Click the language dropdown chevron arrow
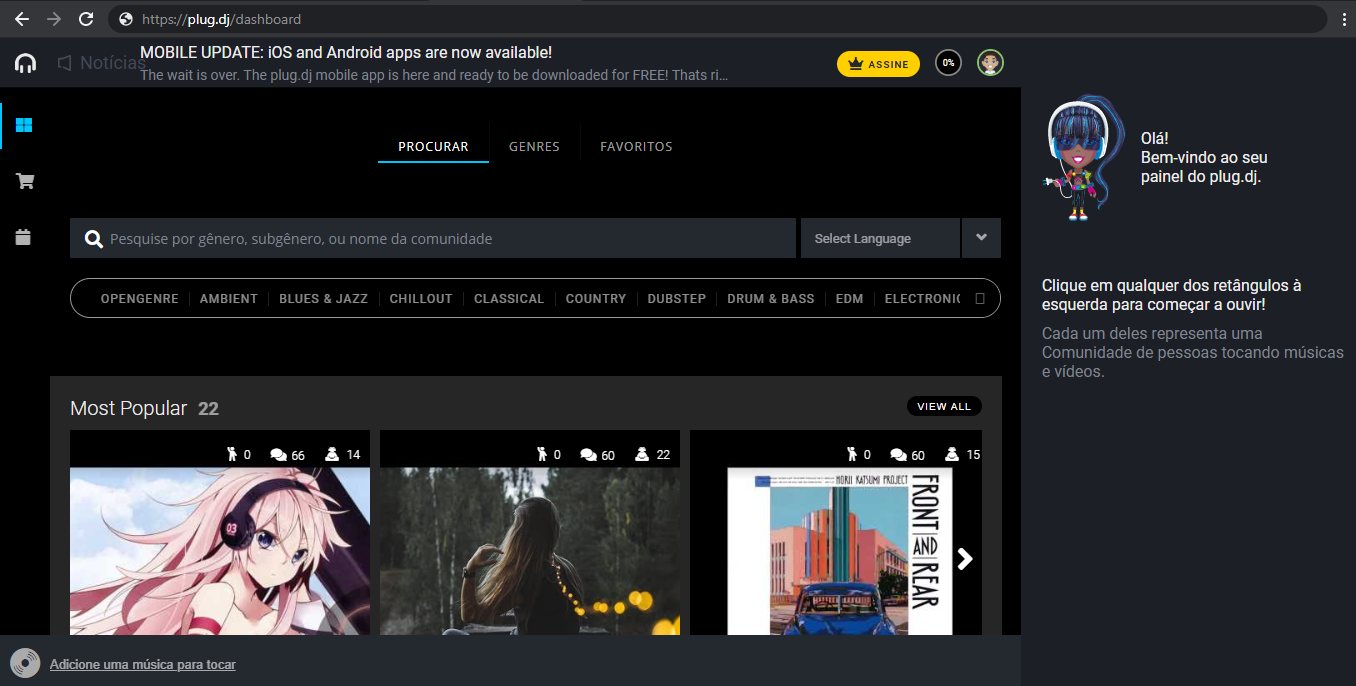 [981, 238]
